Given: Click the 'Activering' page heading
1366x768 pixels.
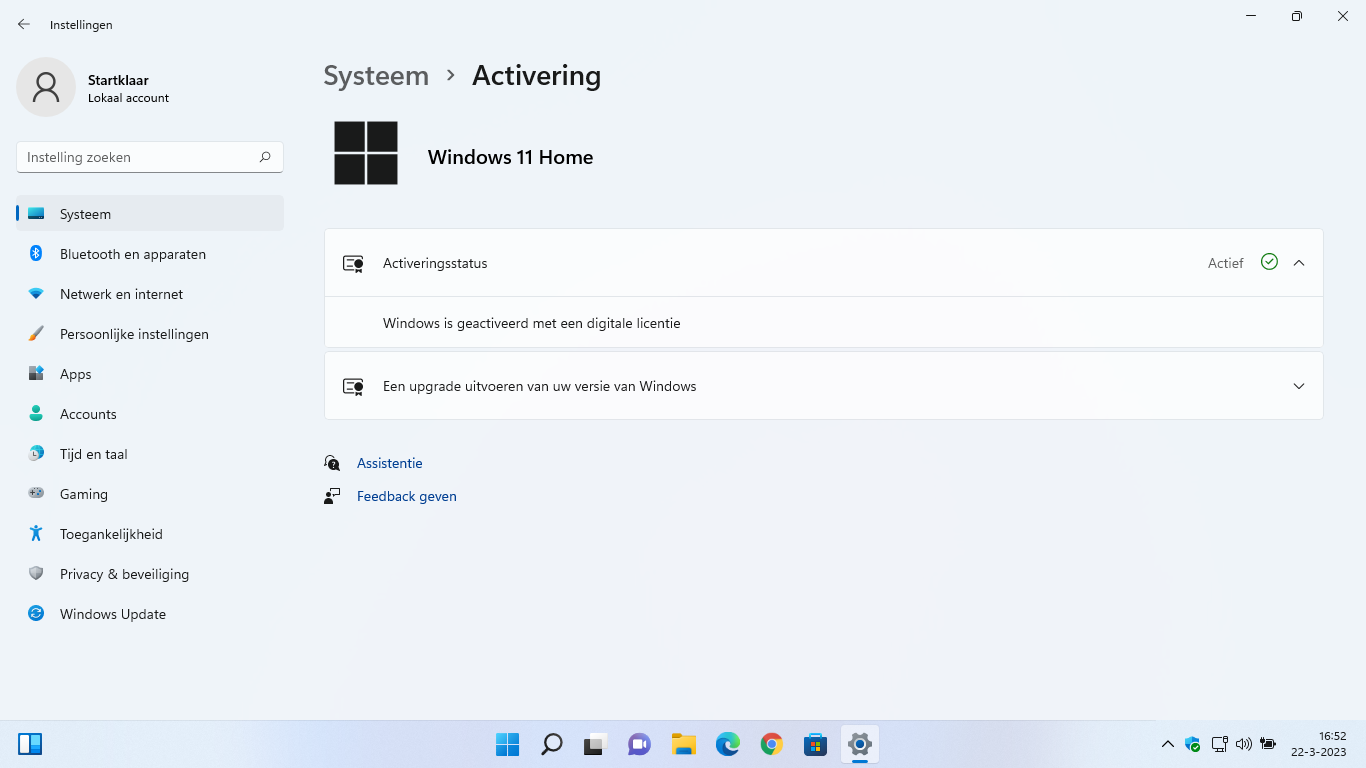Looking at the screenshot, I should (537, 76).
